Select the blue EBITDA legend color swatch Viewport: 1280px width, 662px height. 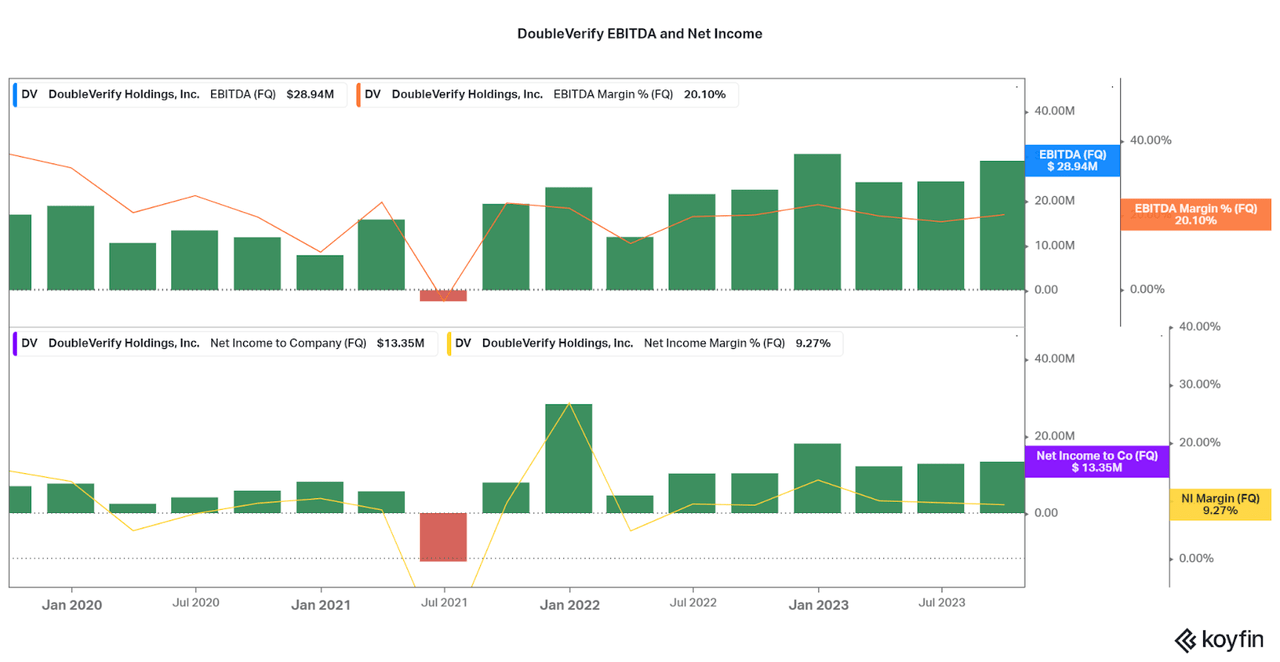click(16, 95)
